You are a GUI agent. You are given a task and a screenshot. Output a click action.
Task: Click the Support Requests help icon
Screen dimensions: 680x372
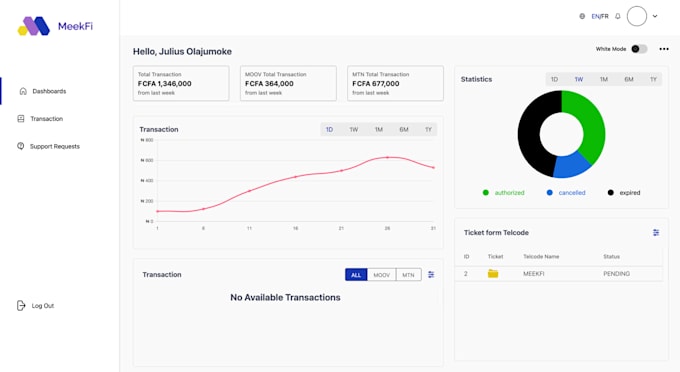pos(20,146)
